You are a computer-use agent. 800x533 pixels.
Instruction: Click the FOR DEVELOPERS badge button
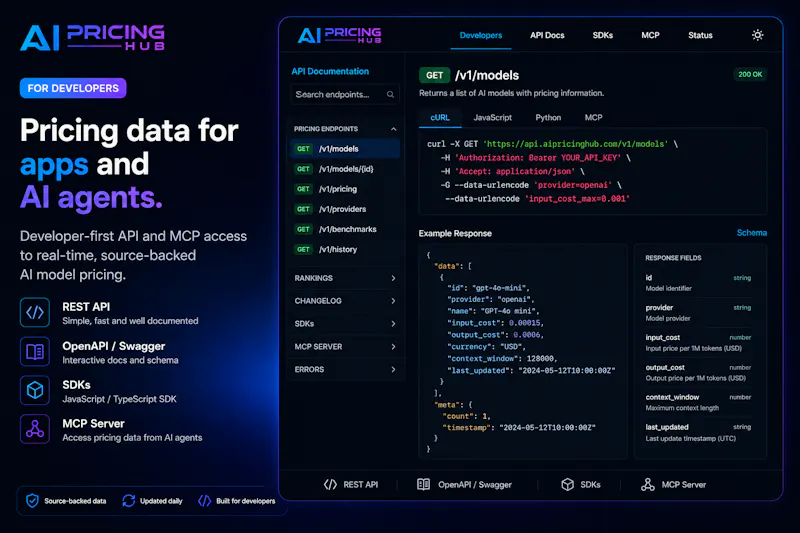click(73, 88)
